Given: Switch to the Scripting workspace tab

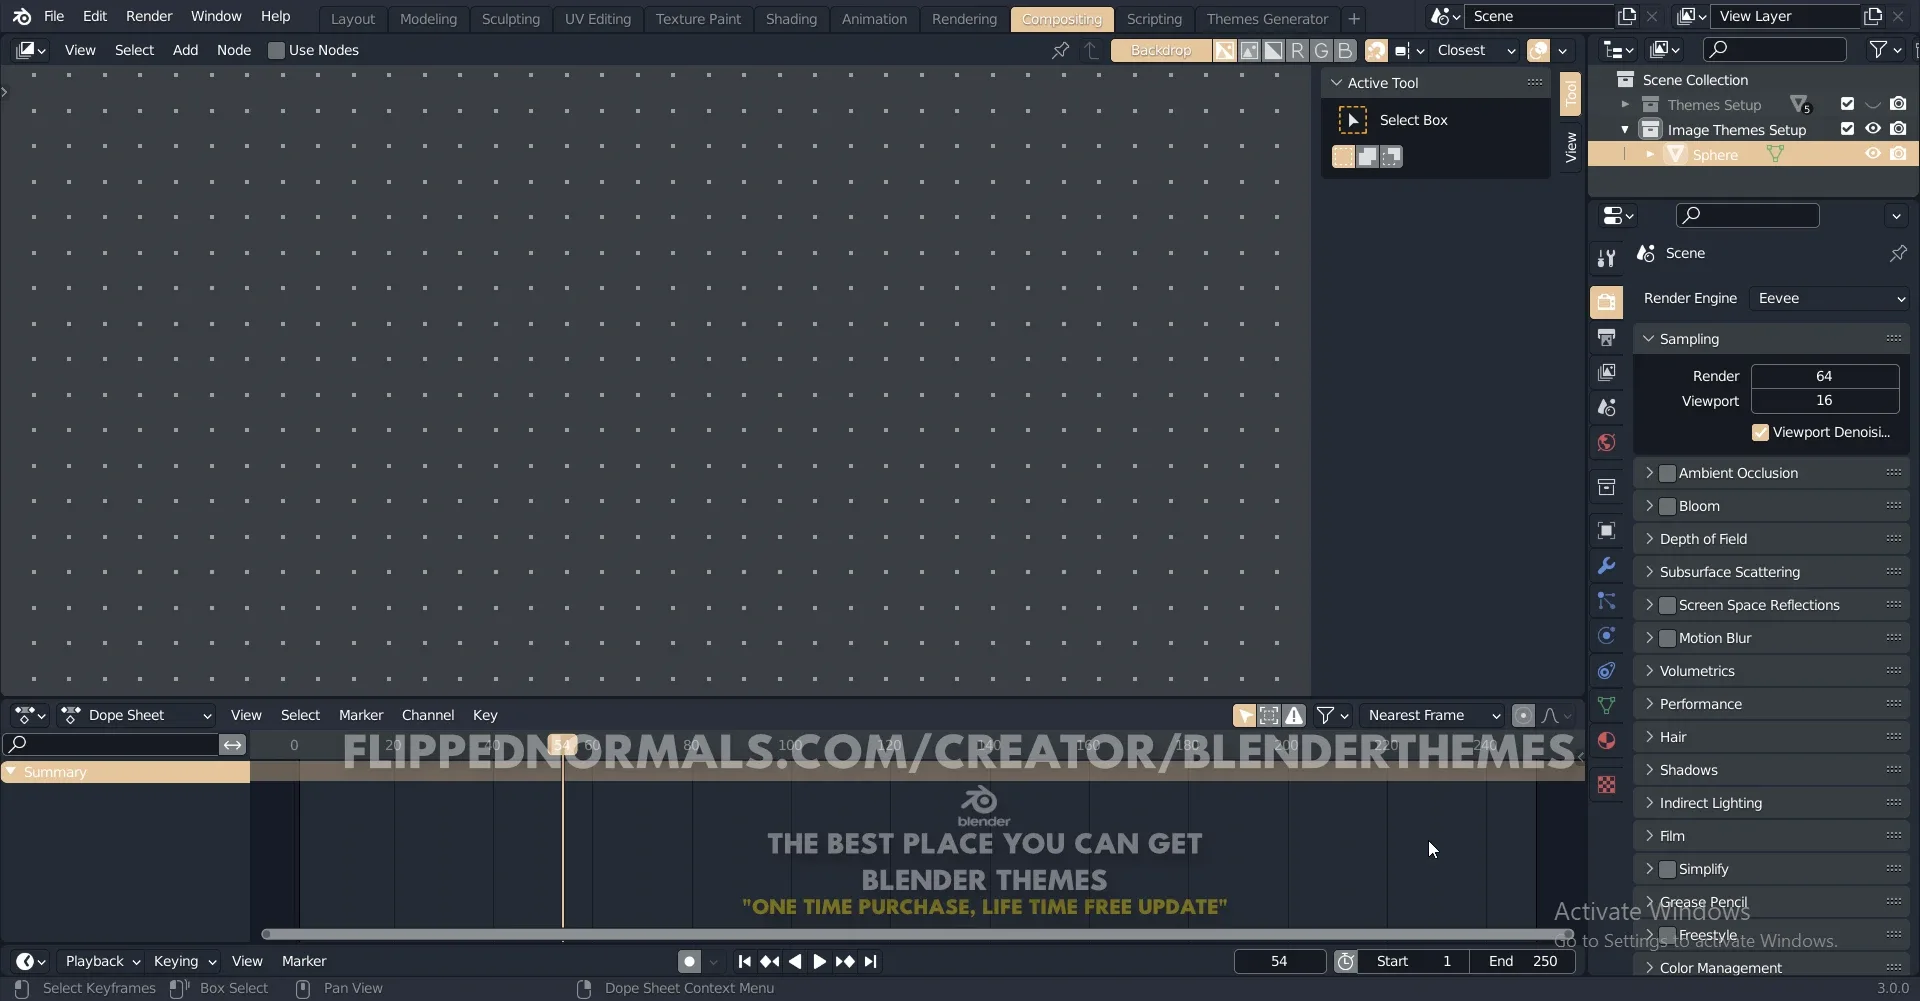Looking at the screenshot, I should tap(1153, 18).
